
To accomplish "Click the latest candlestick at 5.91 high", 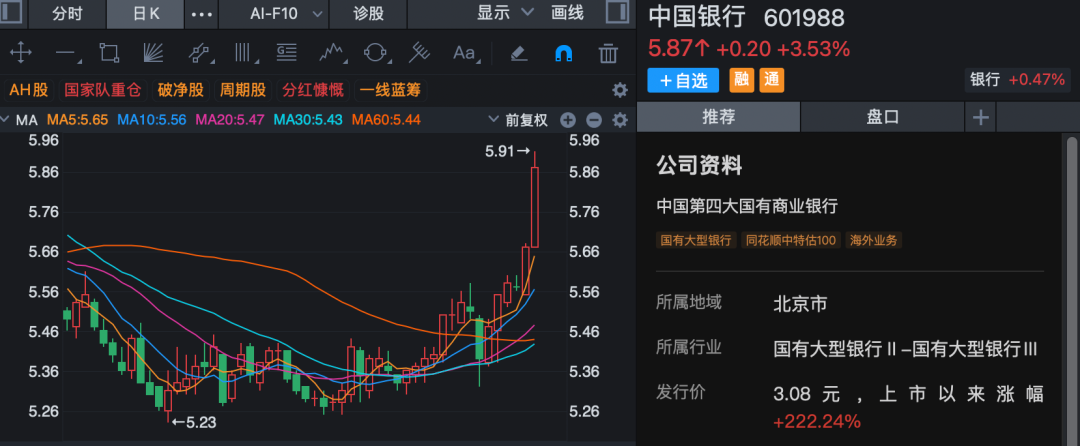I will (x=535, y=205).
